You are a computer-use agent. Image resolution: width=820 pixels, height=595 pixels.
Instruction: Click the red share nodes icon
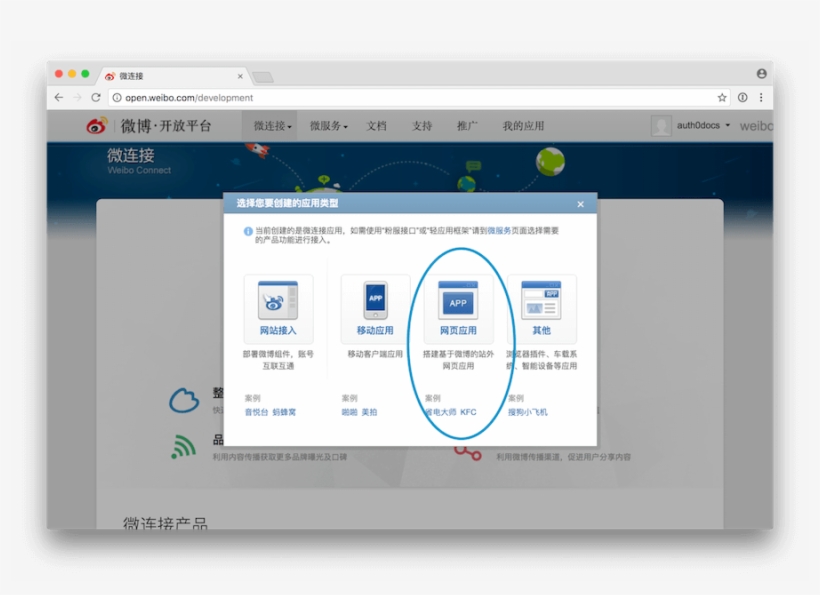(469, 453)
